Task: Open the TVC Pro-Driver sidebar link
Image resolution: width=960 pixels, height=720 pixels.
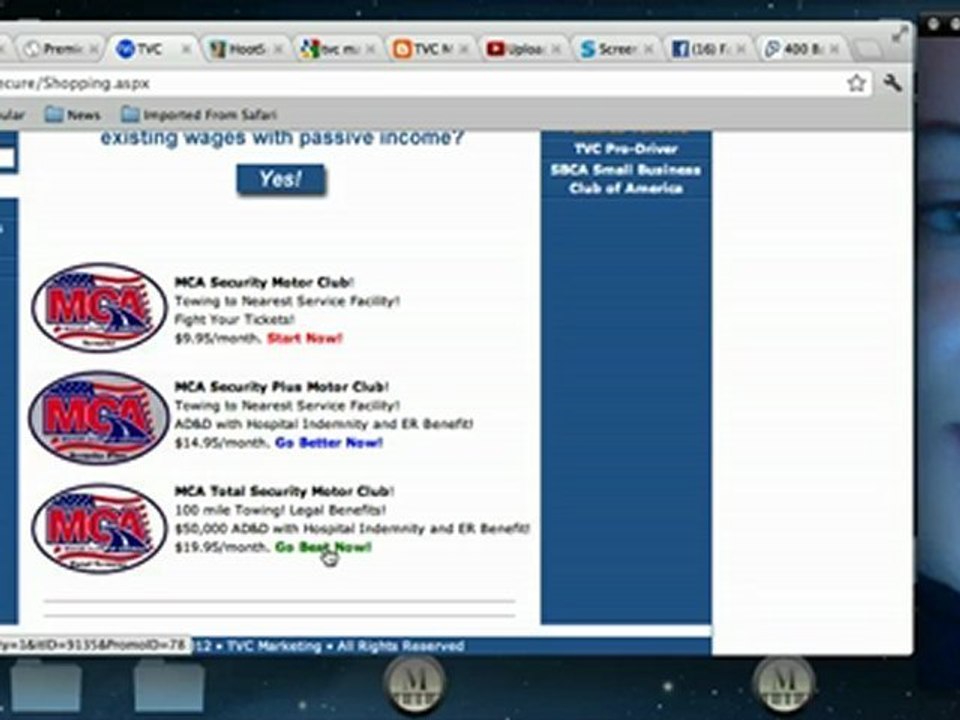Action: click(626, 149)
